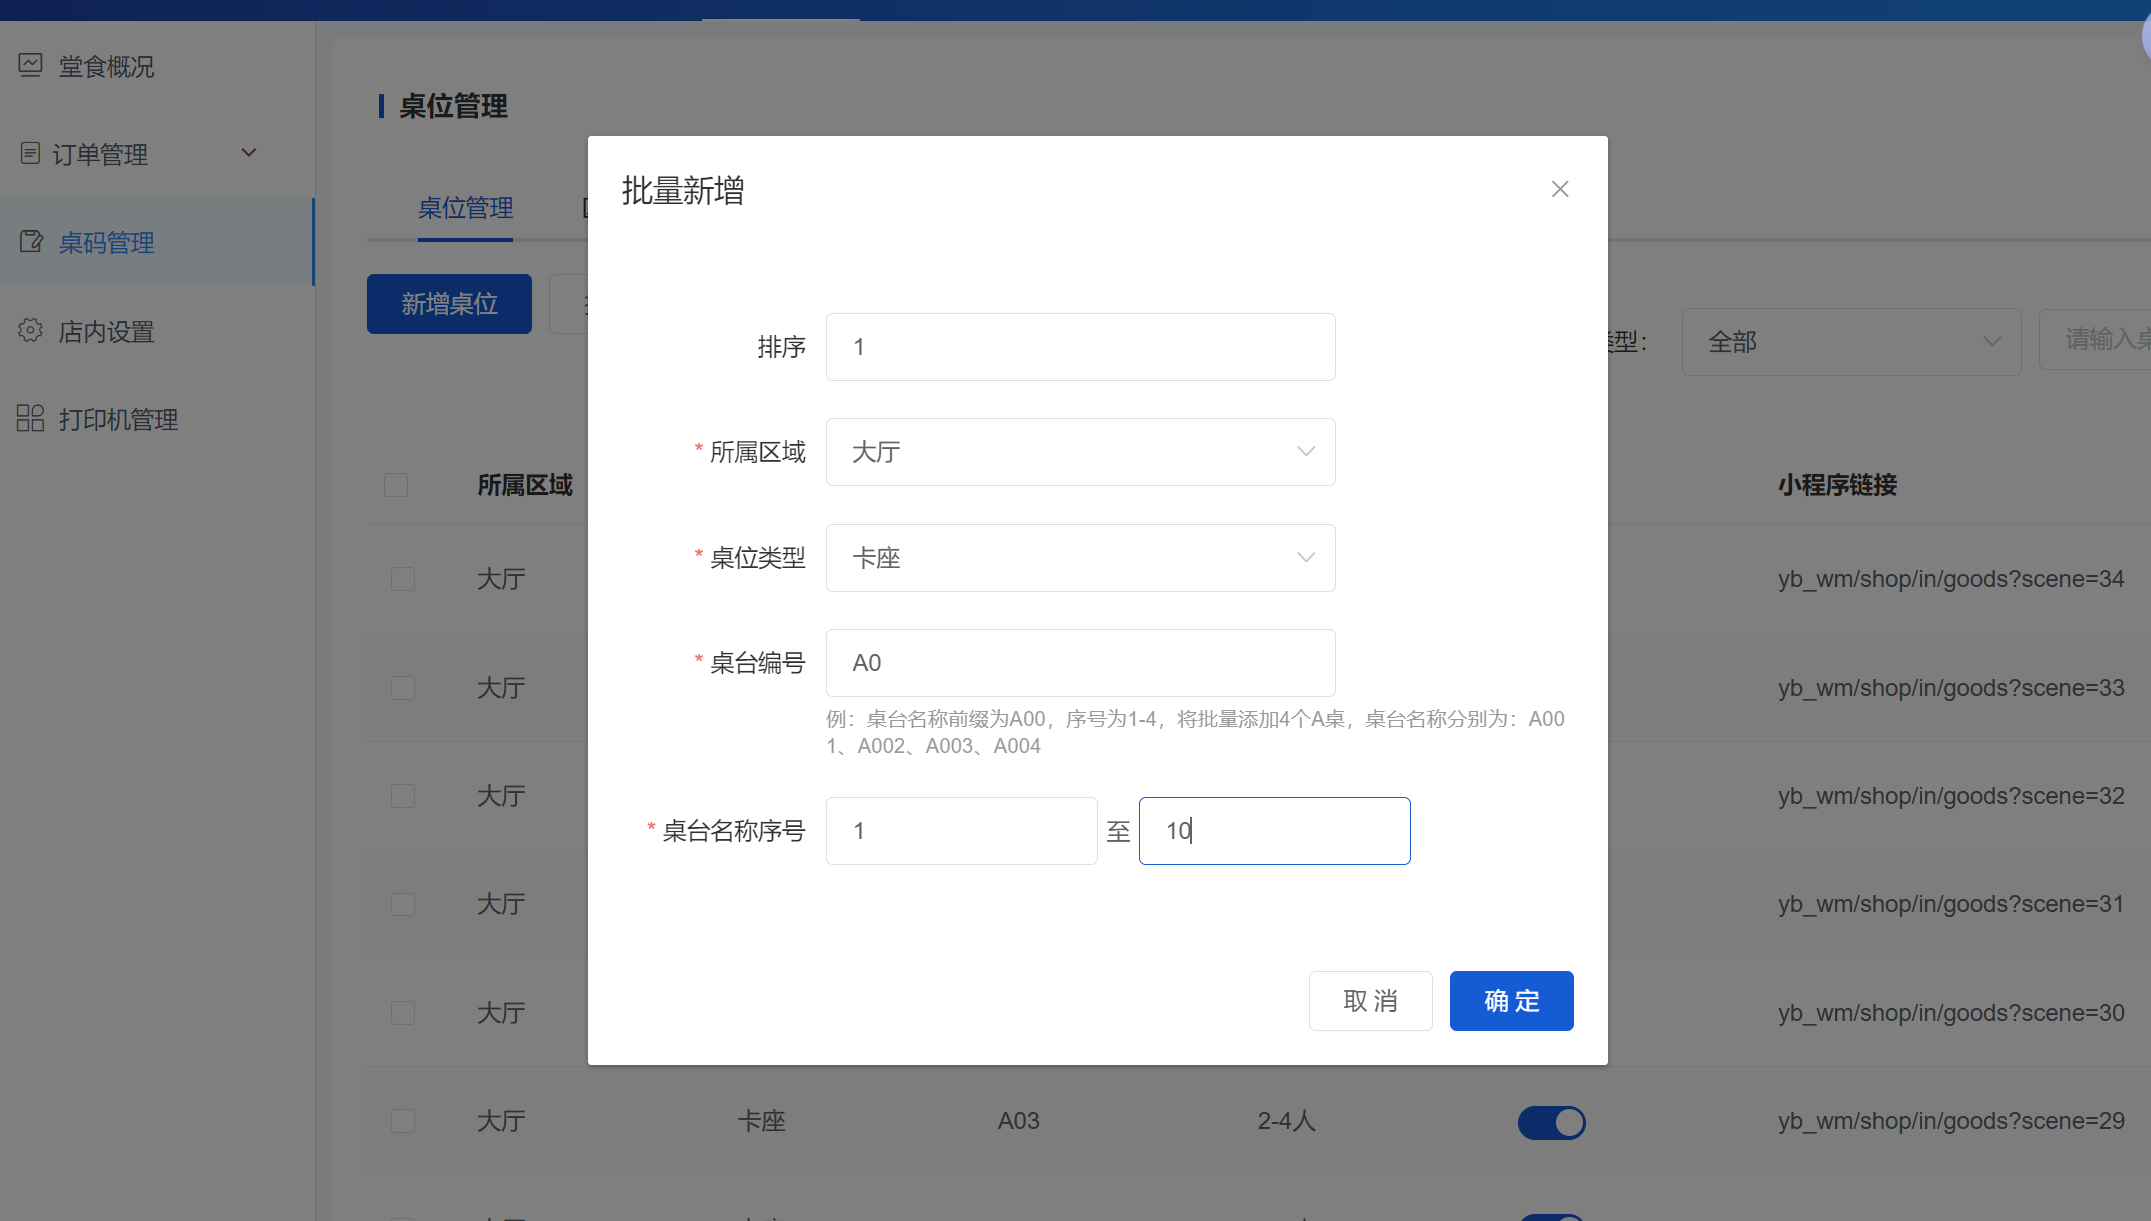Close the 批量新增 dialog with the X

(1559, 189)
